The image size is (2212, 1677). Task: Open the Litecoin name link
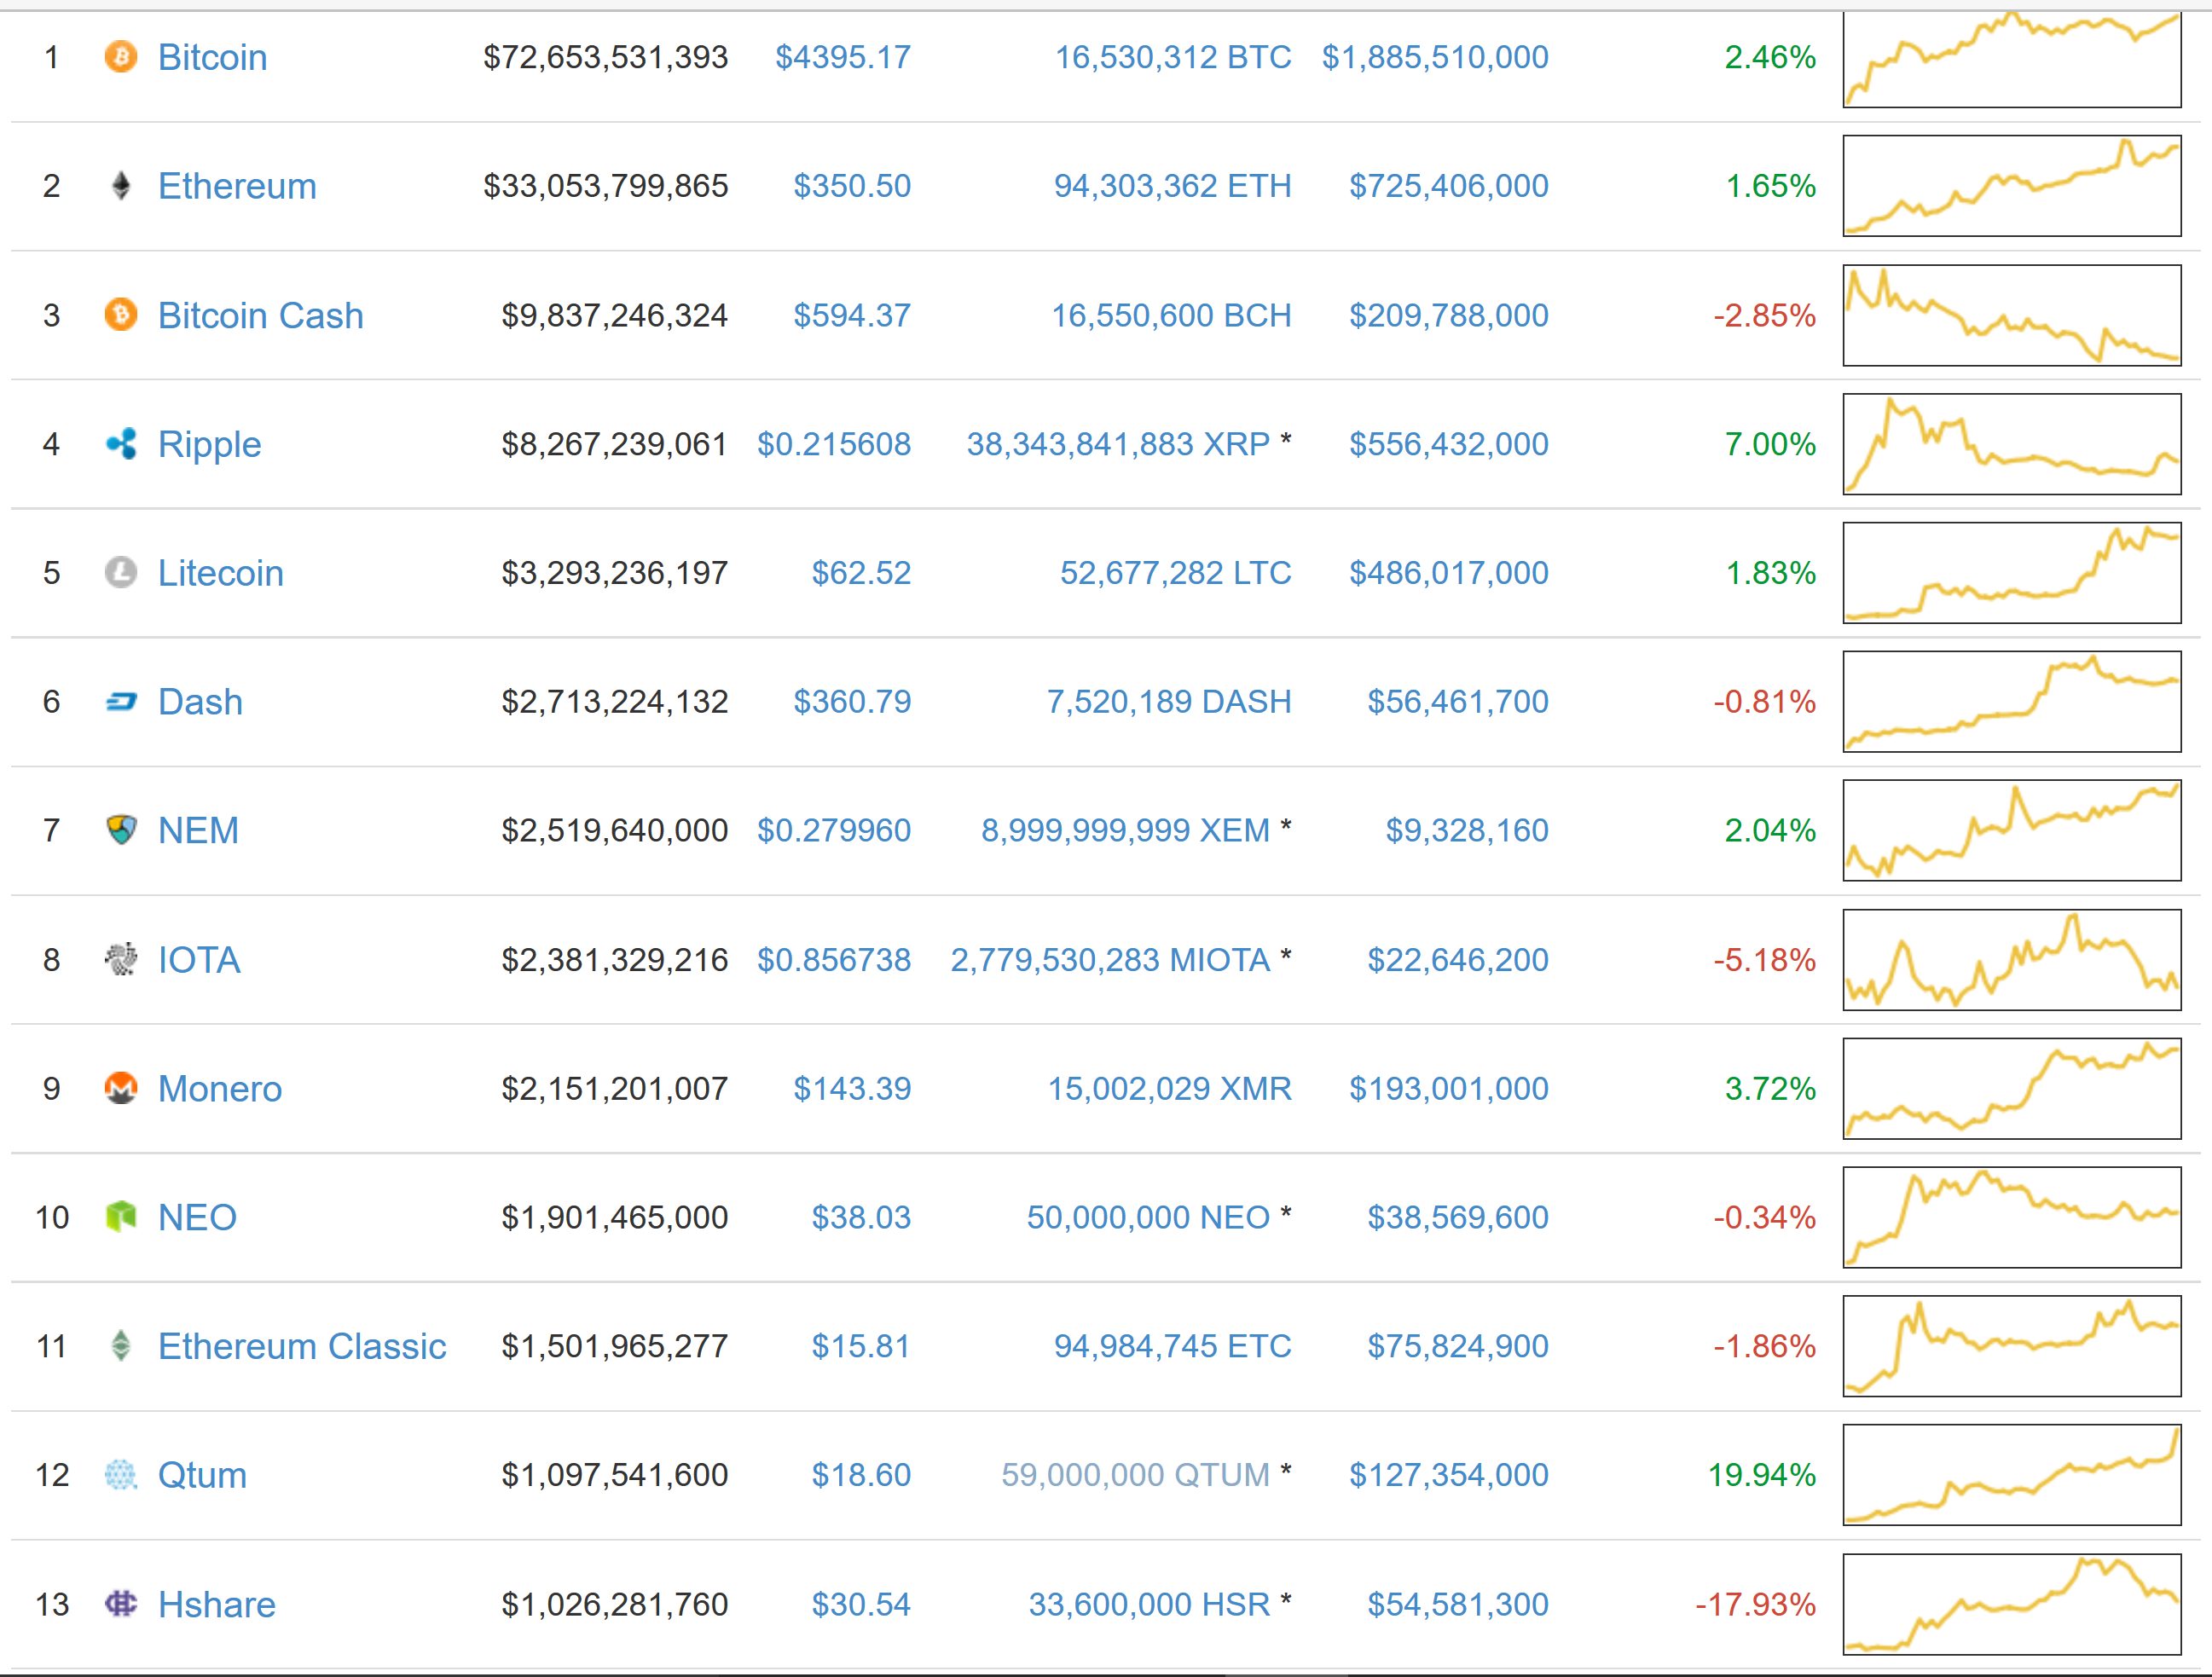tap(221, 573)
